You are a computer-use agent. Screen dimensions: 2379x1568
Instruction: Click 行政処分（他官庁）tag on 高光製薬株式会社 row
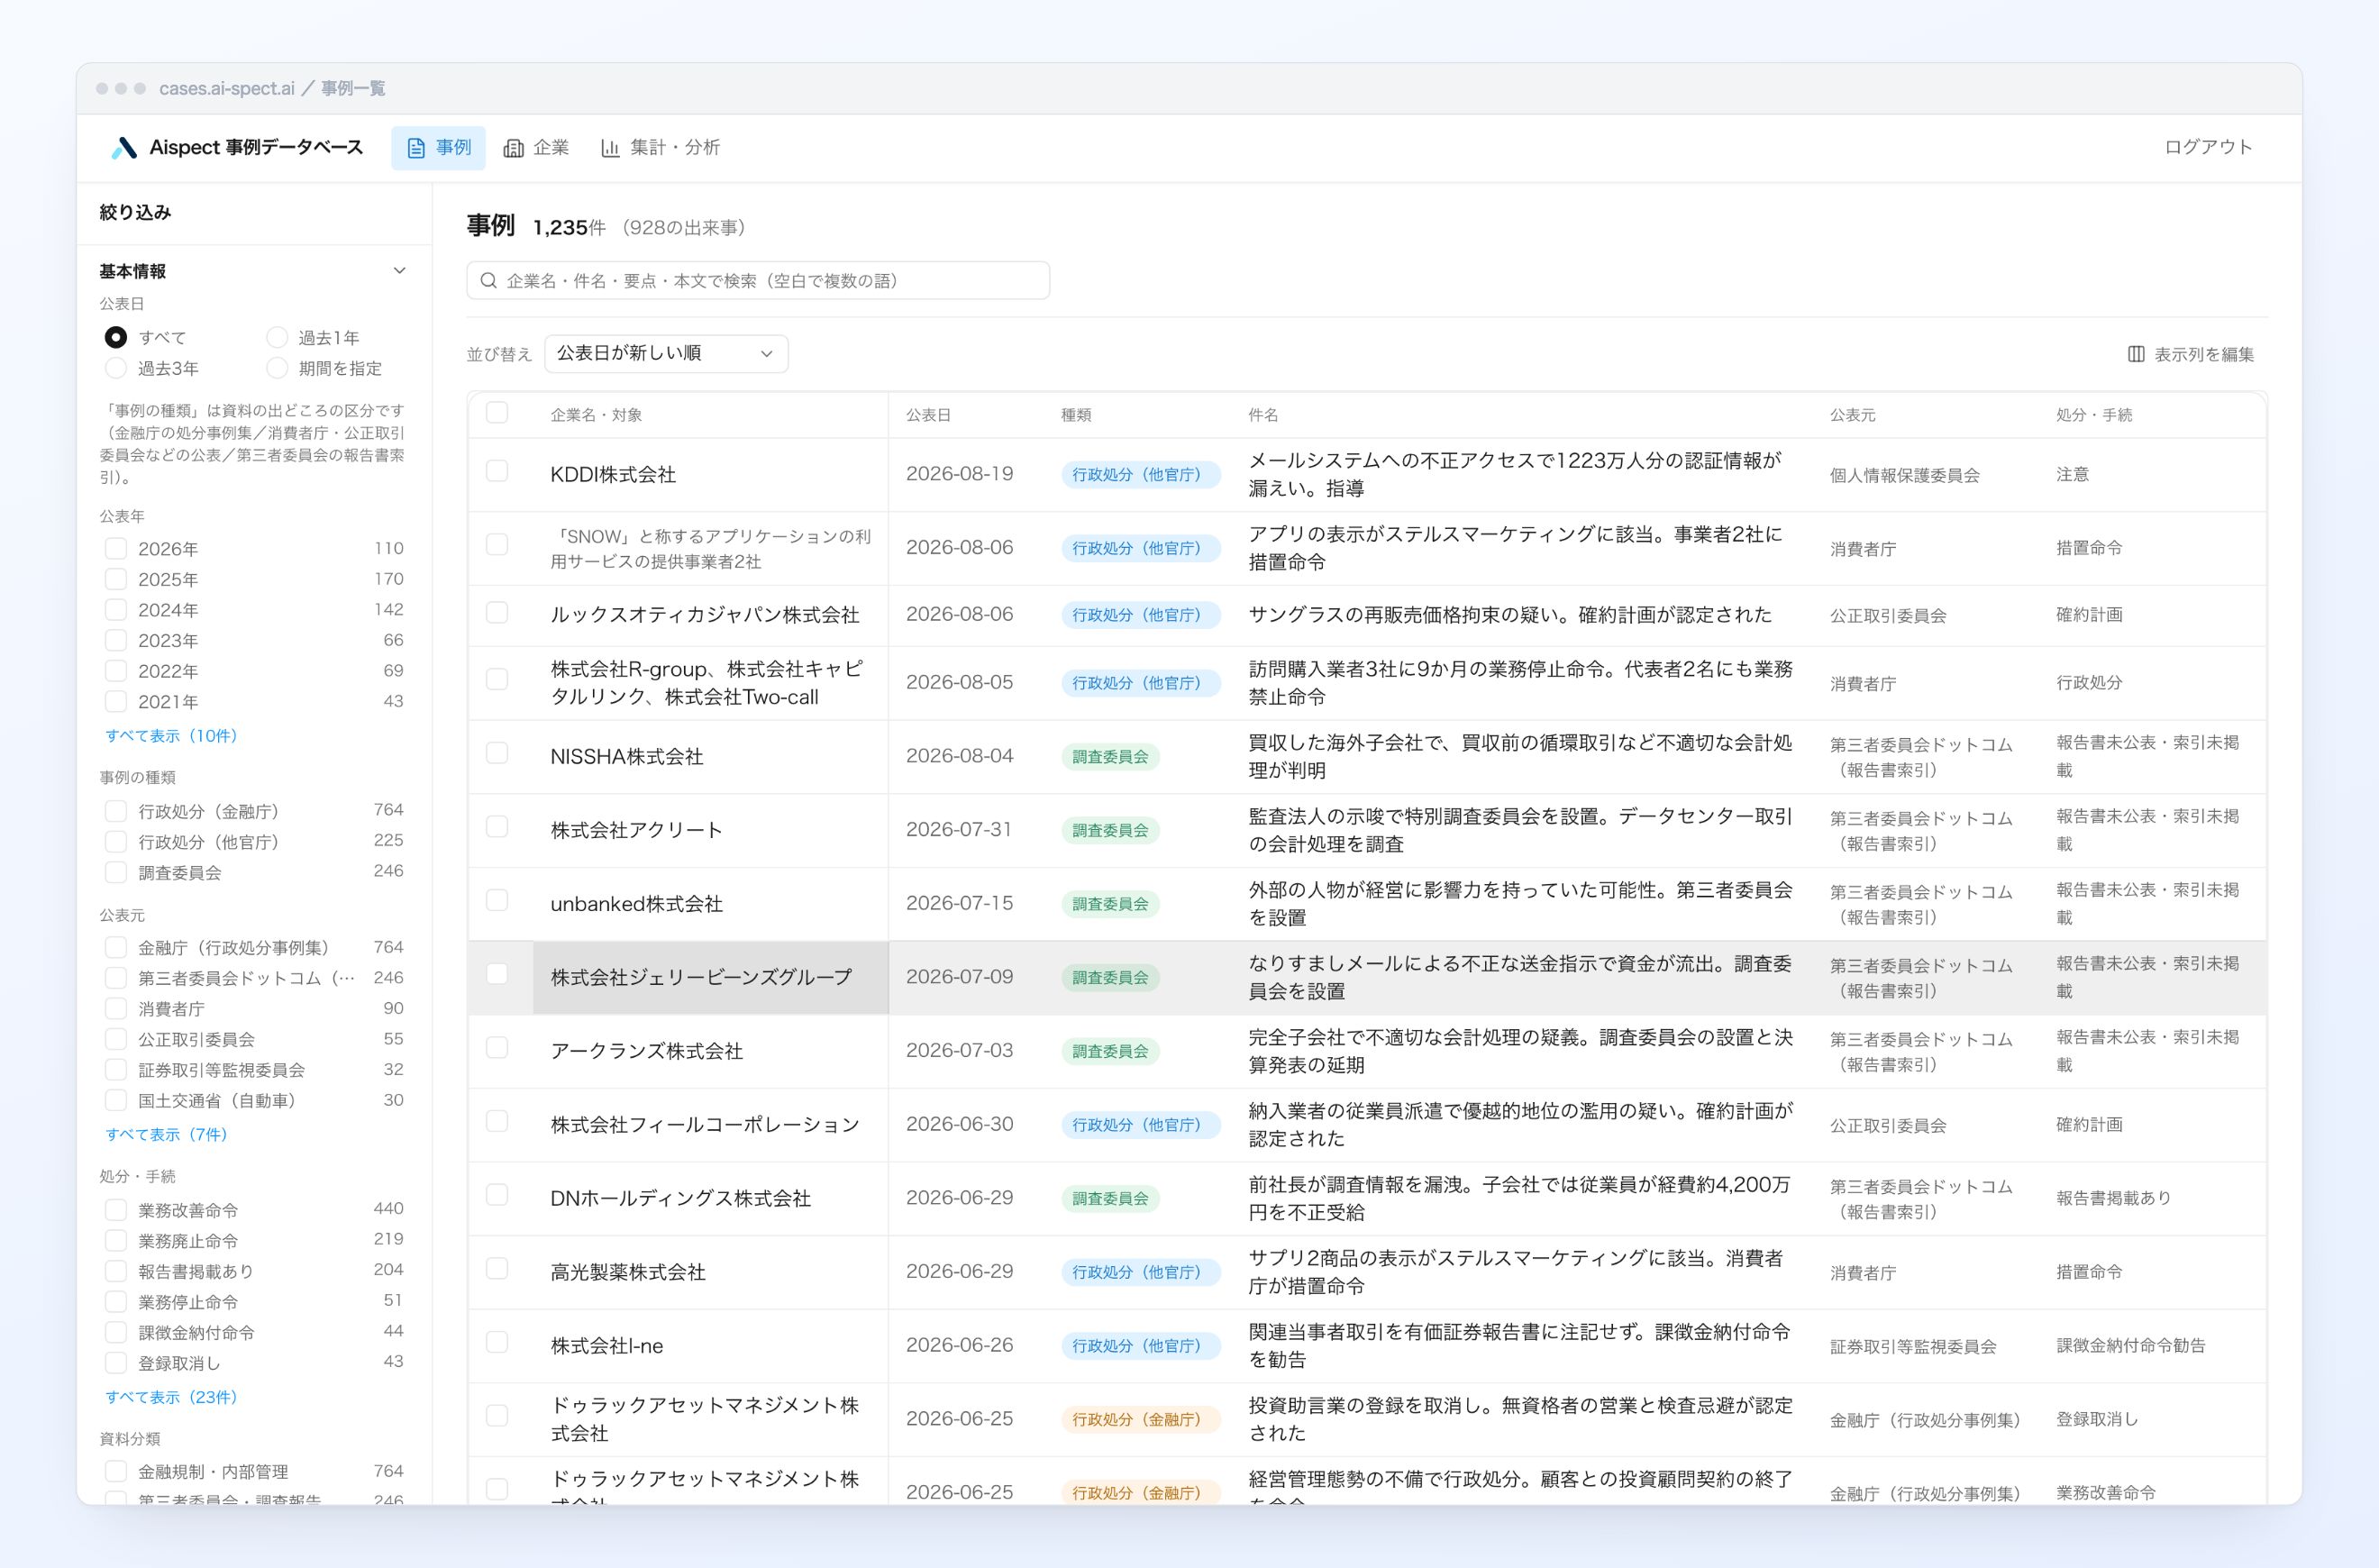click(1140, 1273)
